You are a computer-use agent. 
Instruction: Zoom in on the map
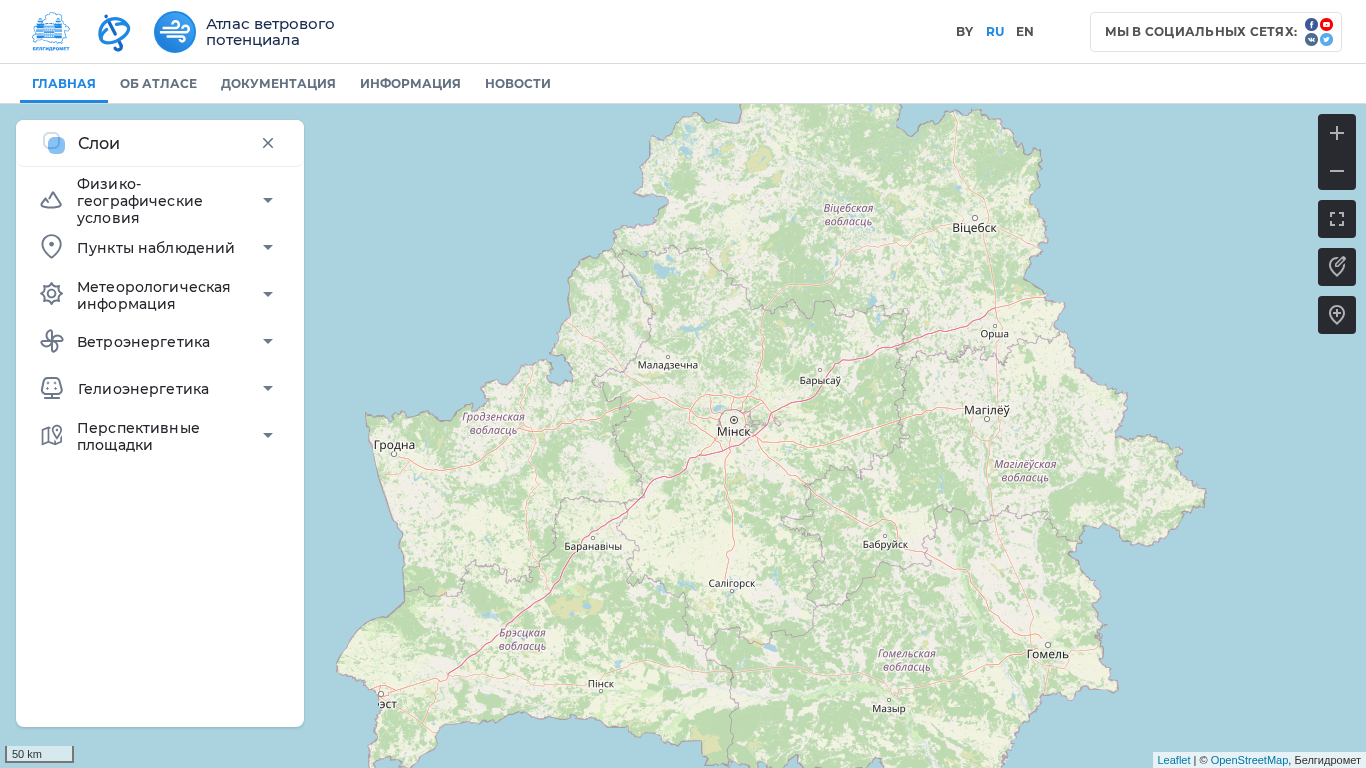[1336, 133]
